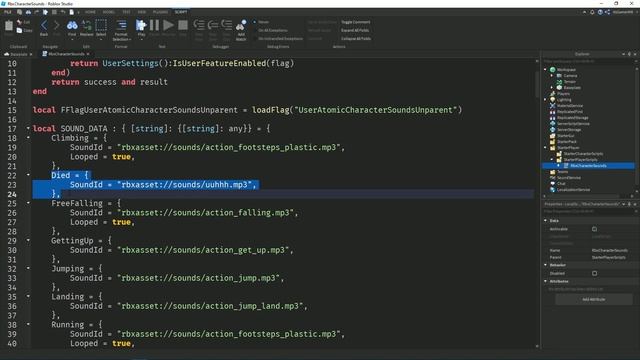
Task: Select Terrain in the Explorer tree
Action: 569,82
